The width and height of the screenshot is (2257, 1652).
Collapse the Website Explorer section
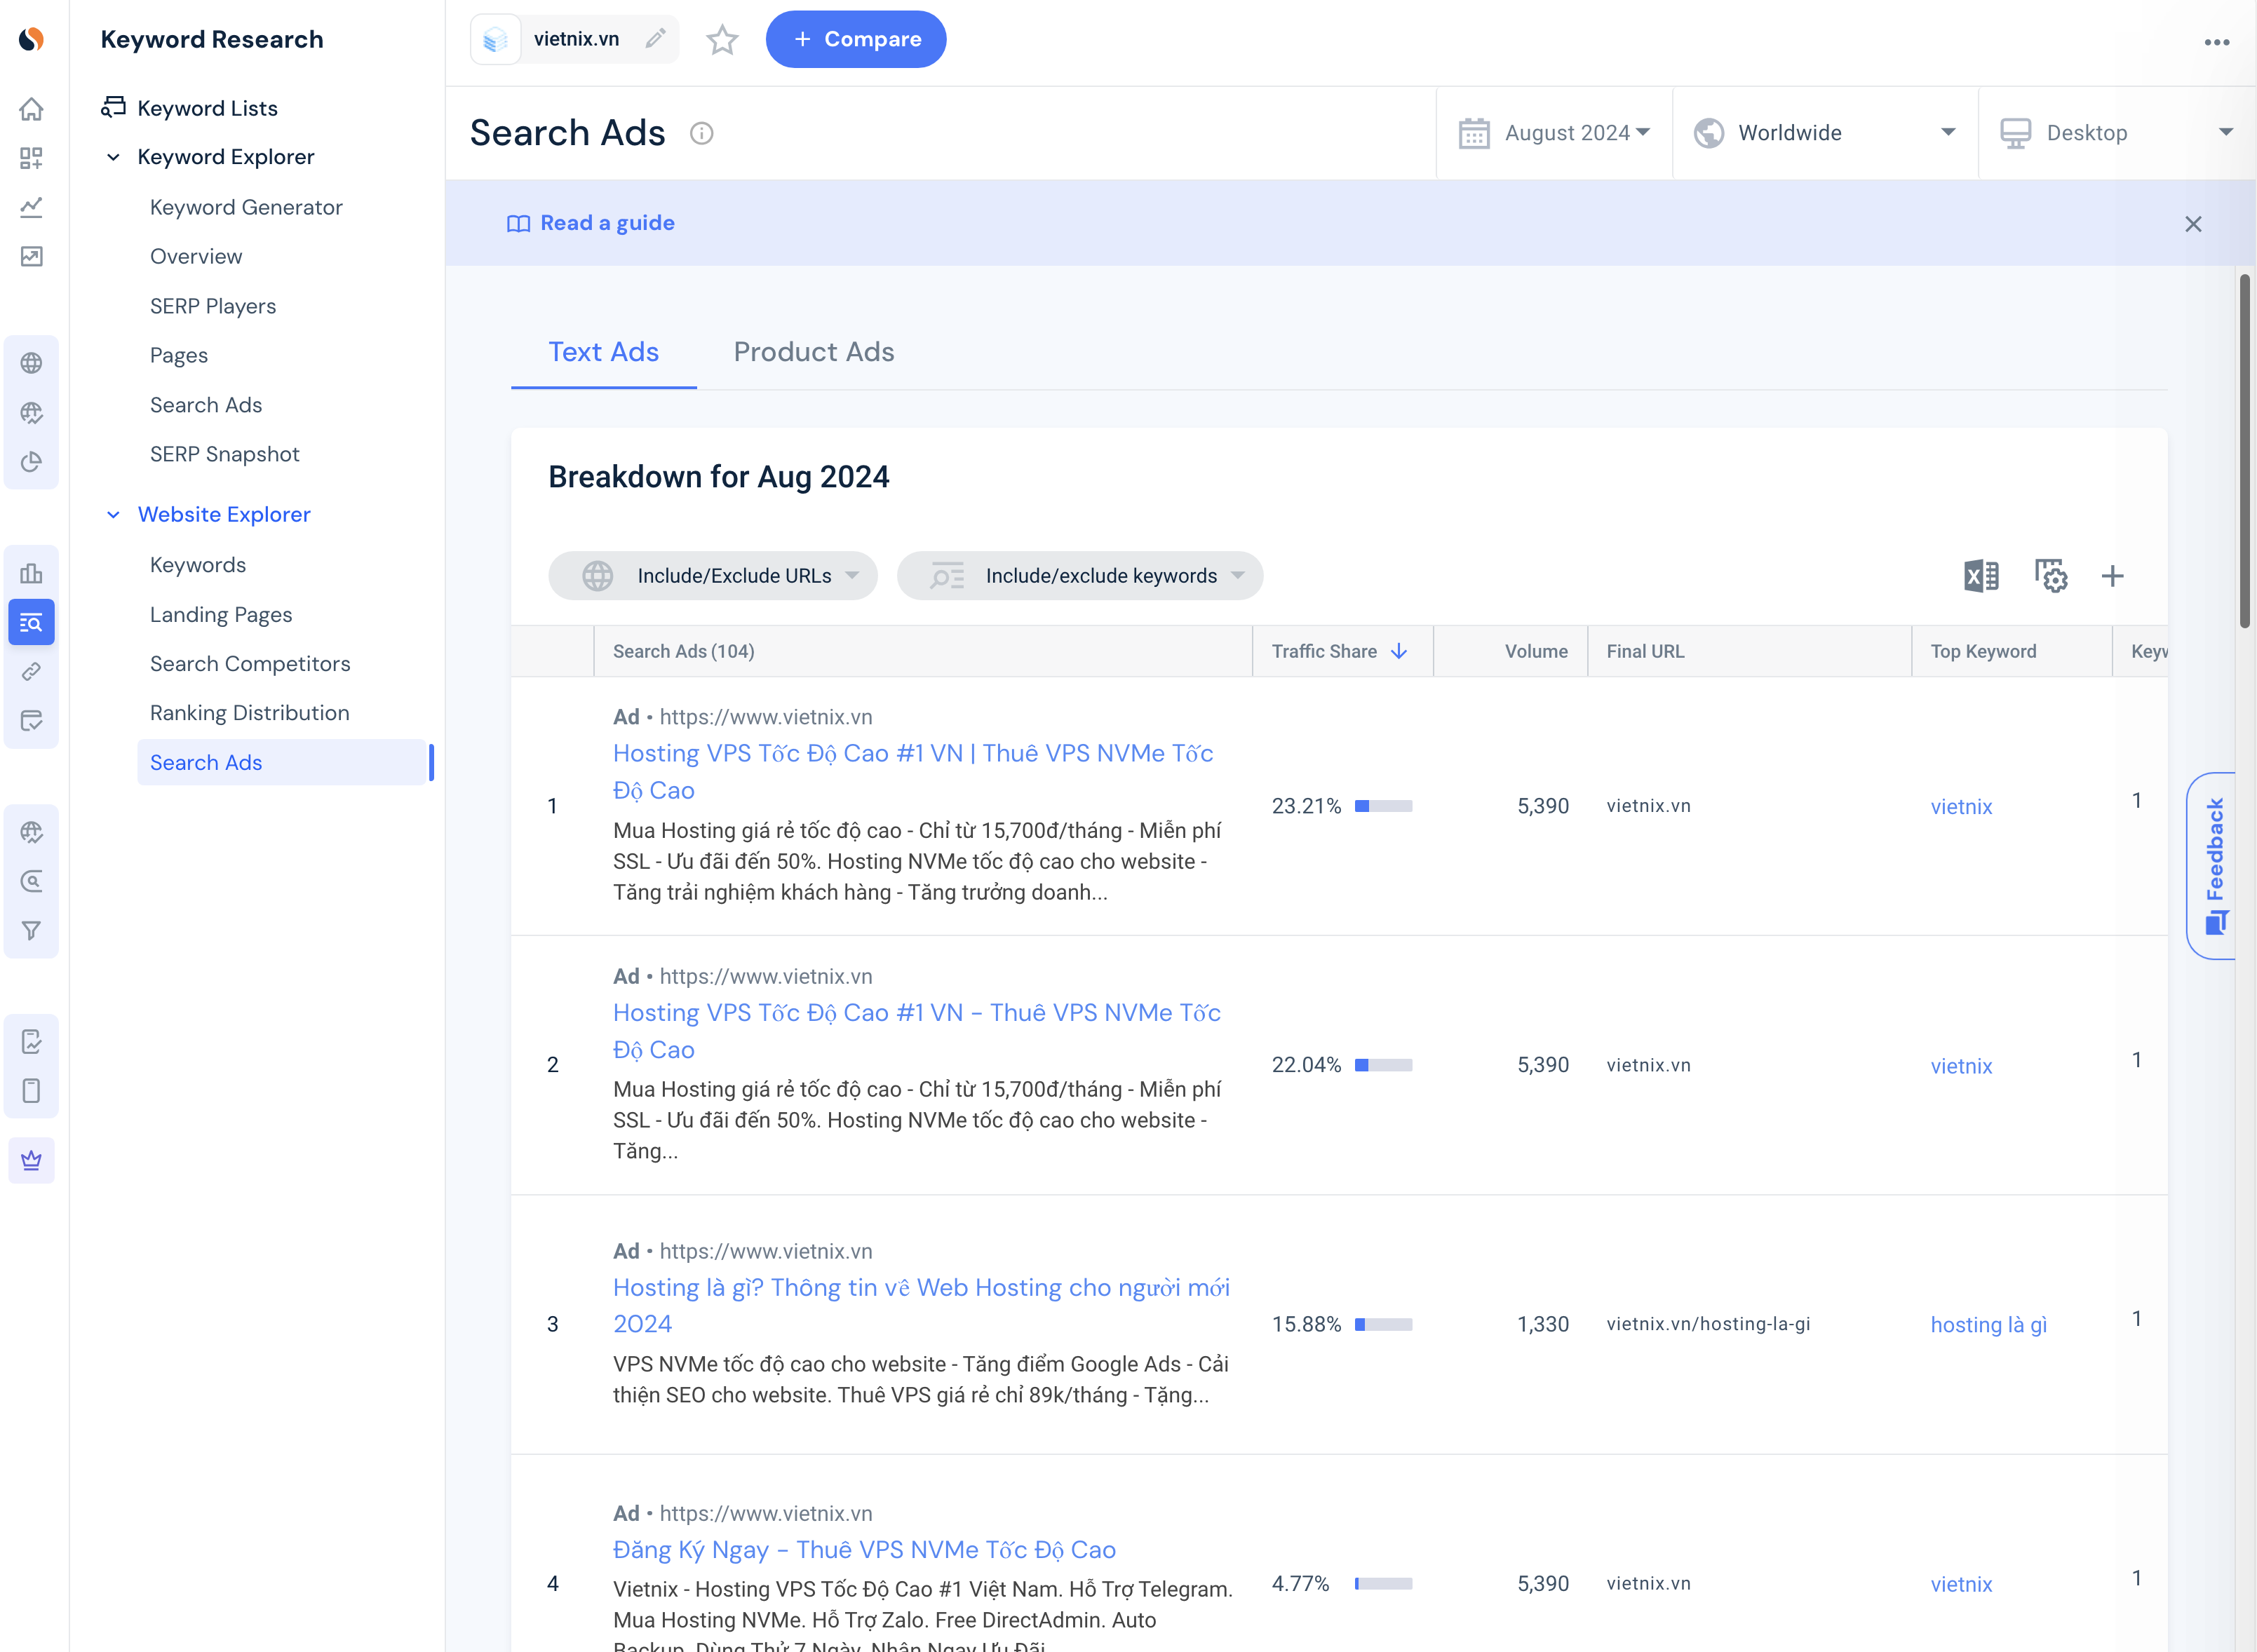click(x=113, y=515)
